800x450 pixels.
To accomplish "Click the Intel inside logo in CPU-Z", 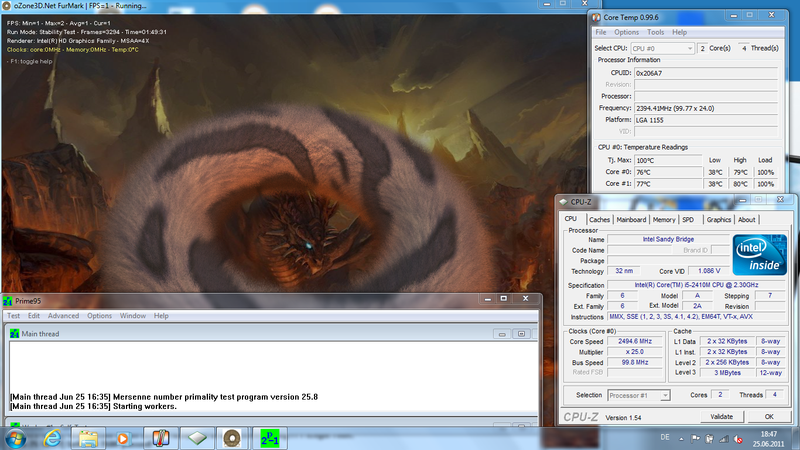I will coord(760,255).
